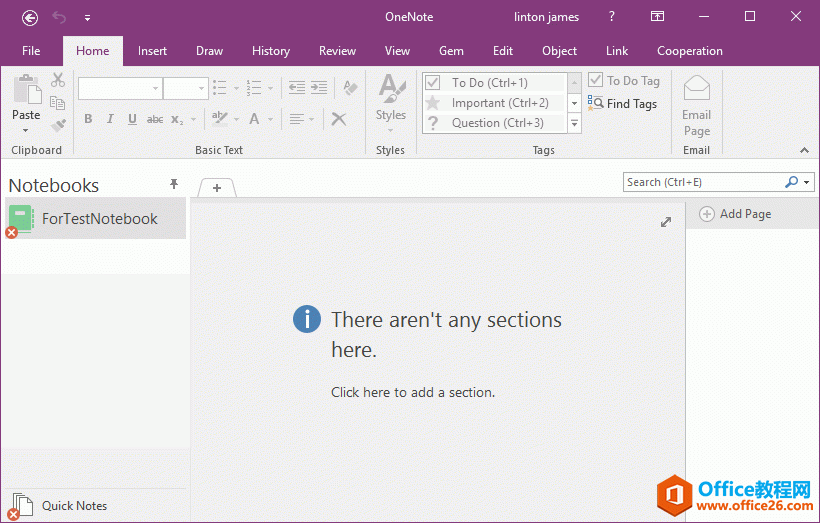Screen dimensions: 820x523
Task: Collapse the ribbon with the chevron
Action: click(x=804, y=151)
